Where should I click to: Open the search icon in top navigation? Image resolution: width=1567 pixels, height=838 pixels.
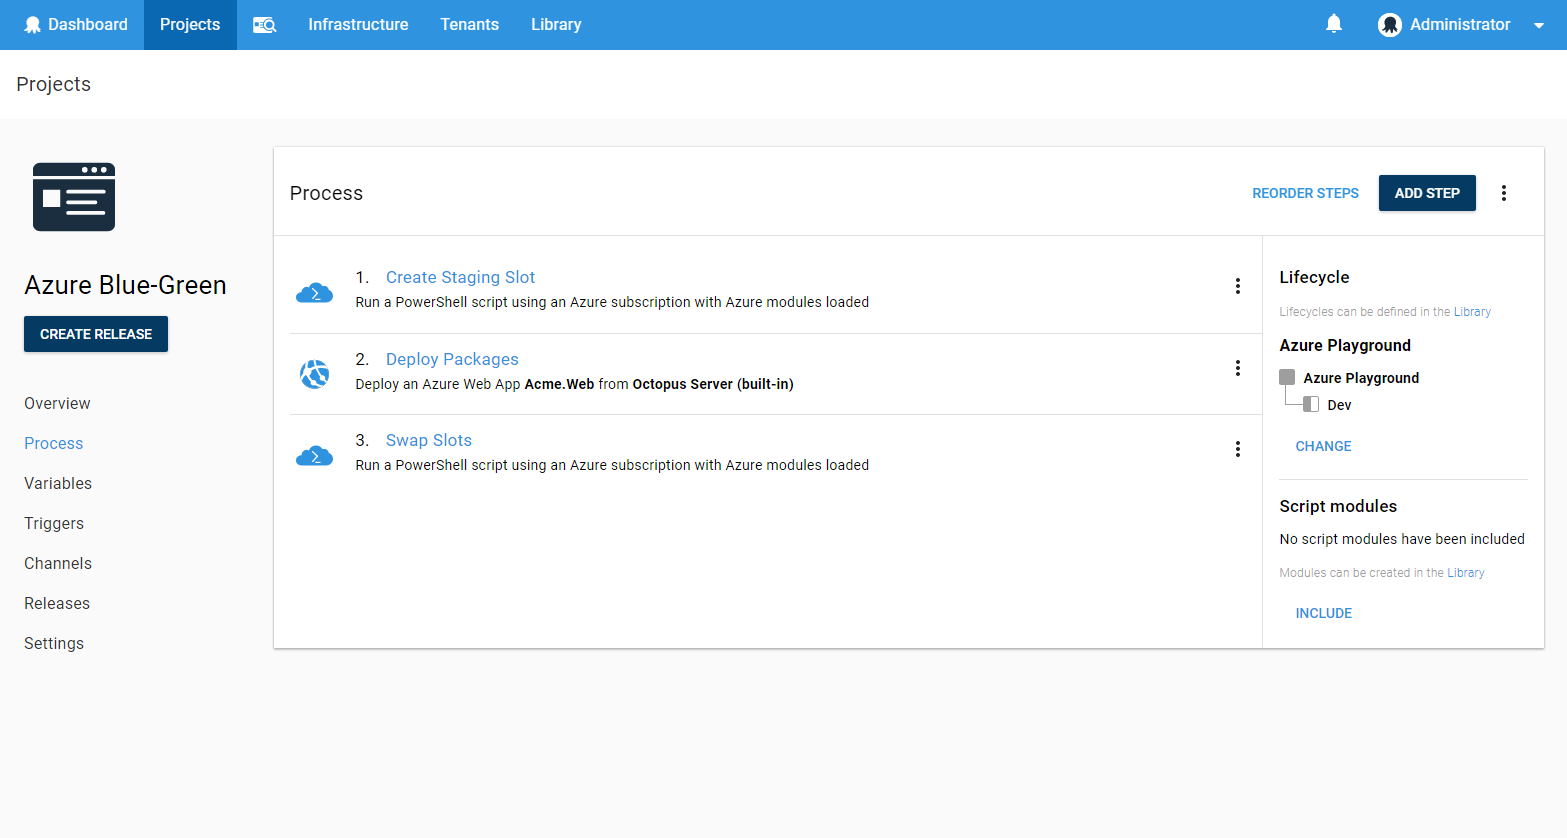[x=264, y=25]
